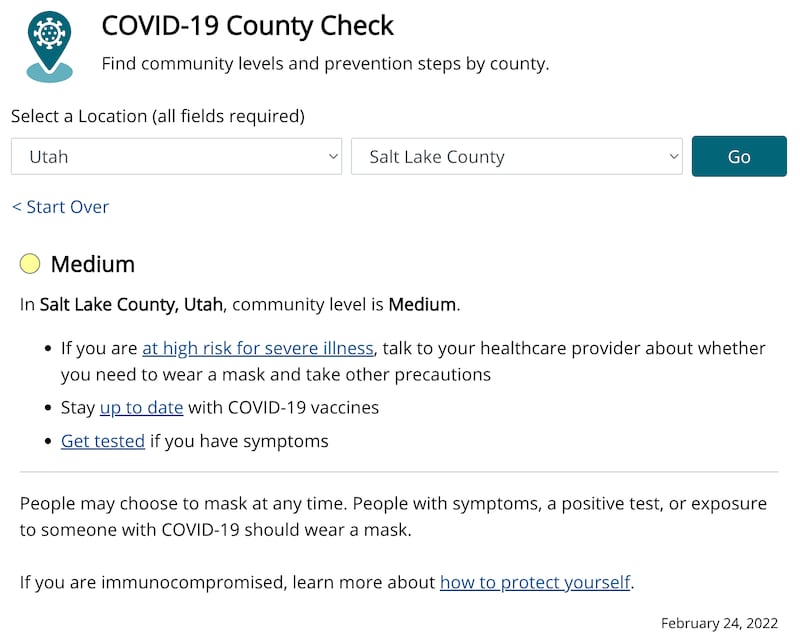
Task: Open the how to protect yourself link
Action: pyautogui.click(x=534, y=582)
